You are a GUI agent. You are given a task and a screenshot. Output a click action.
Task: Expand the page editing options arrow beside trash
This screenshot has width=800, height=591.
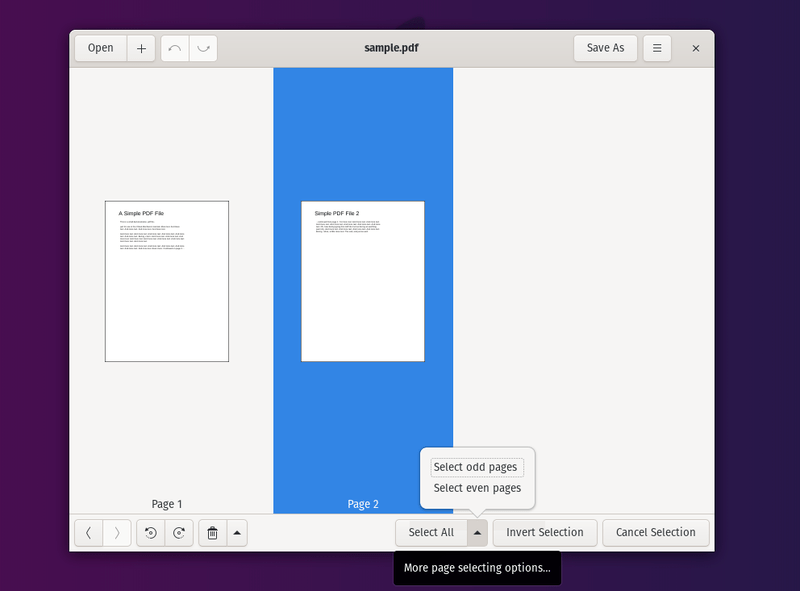(236, 532)
